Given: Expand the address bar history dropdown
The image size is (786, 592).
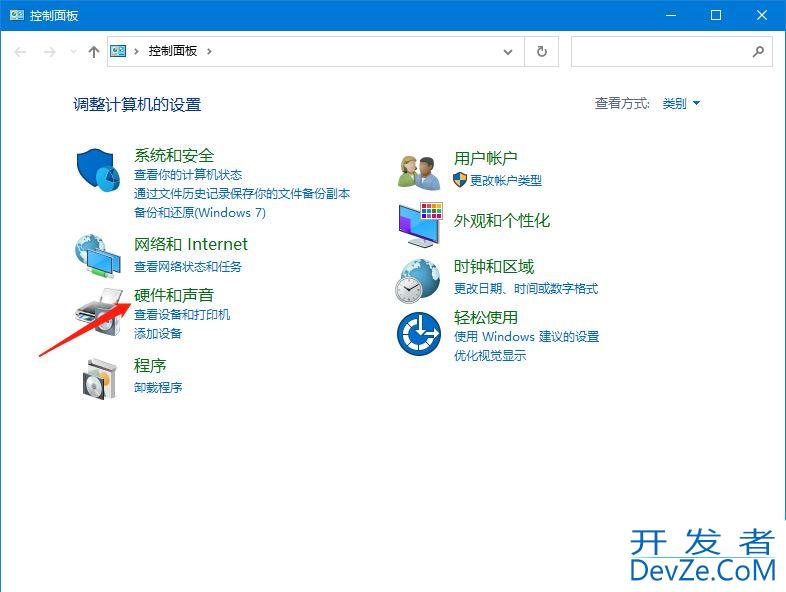Looking at the screenshot, I should [x=508, y=52].
